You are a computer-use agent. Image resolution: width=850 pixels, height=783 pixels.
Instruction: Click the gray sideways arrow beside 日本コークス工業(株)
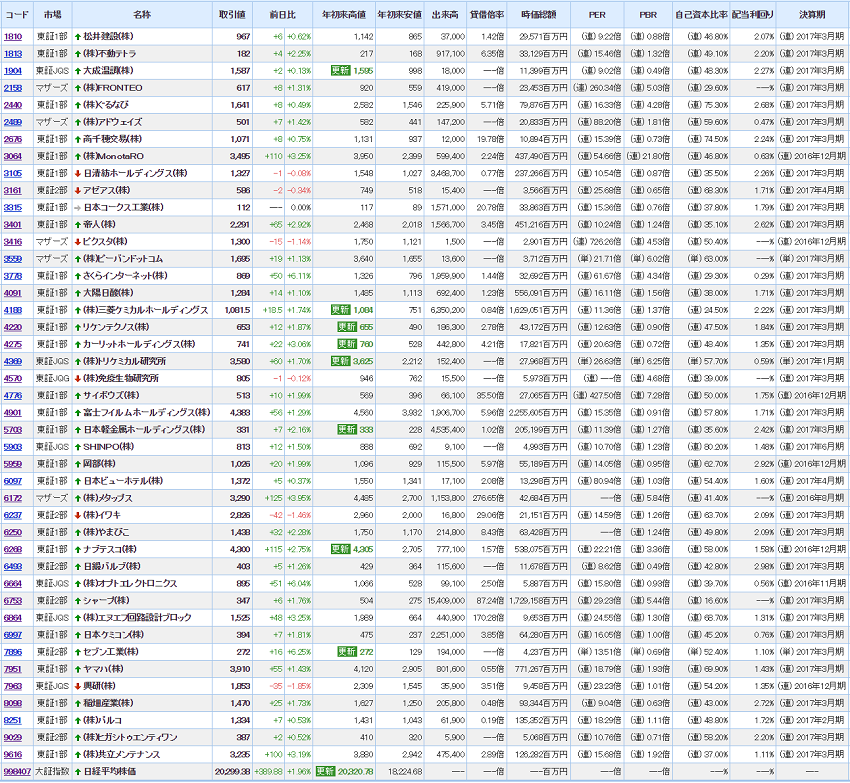78,208
